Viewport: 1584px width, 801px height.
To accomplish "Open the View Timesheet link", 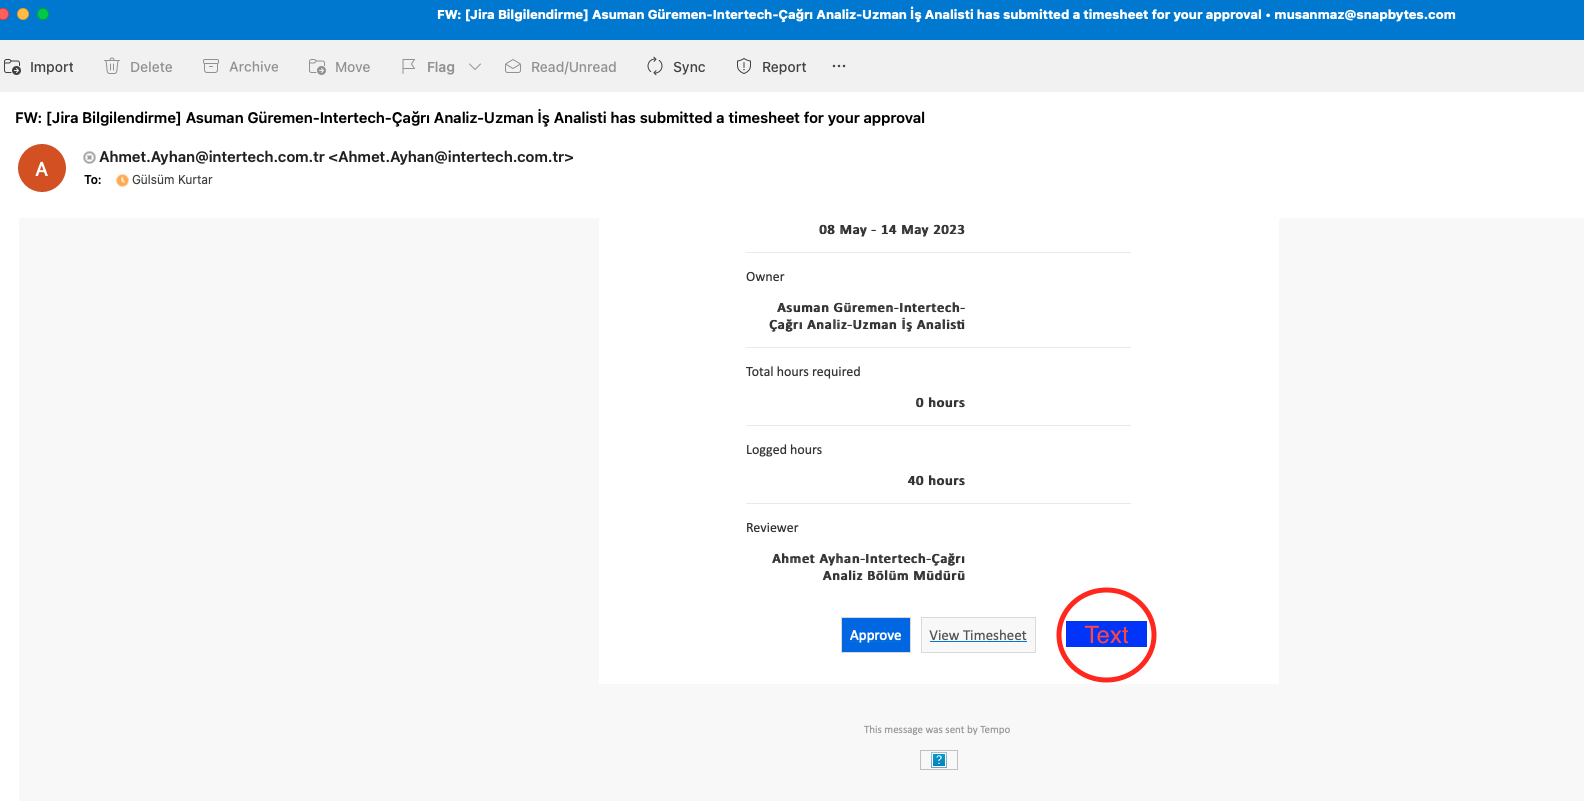I will 977,635.
